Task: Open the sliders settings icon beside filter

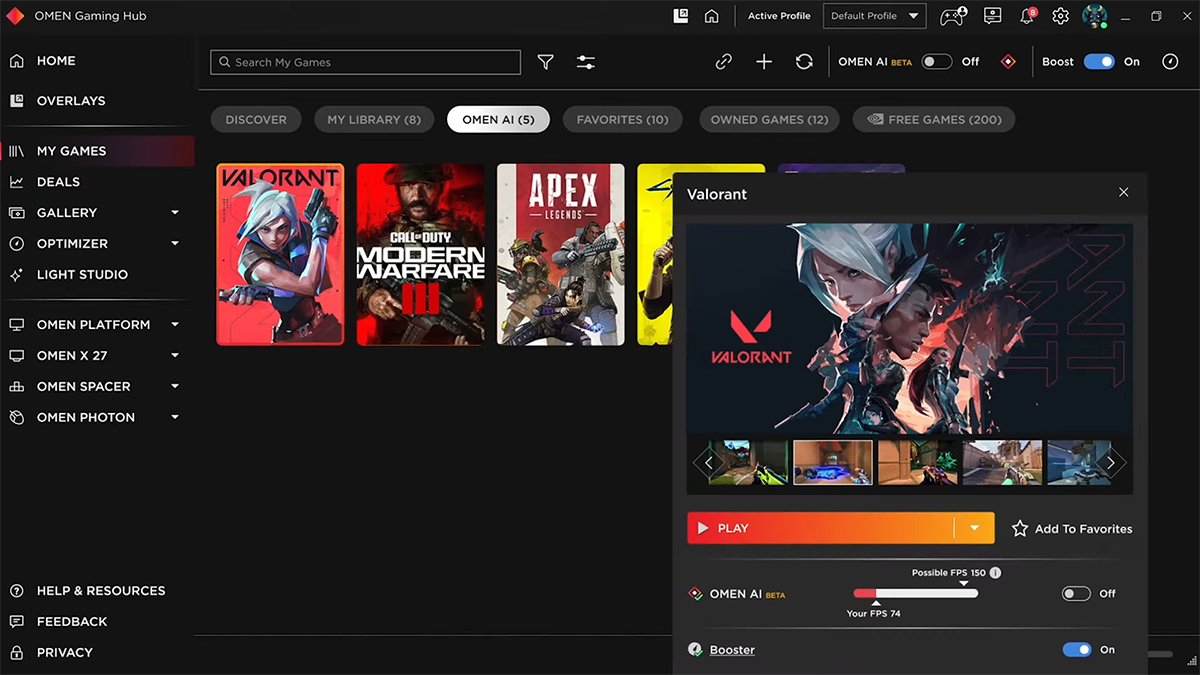Action: point(586,62)
